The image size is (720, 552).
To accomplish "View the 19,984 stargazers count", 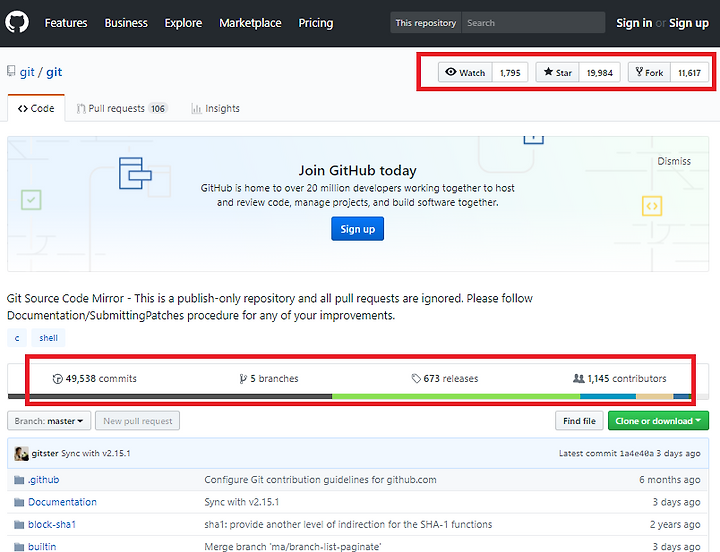I will [x=600, y=73].
